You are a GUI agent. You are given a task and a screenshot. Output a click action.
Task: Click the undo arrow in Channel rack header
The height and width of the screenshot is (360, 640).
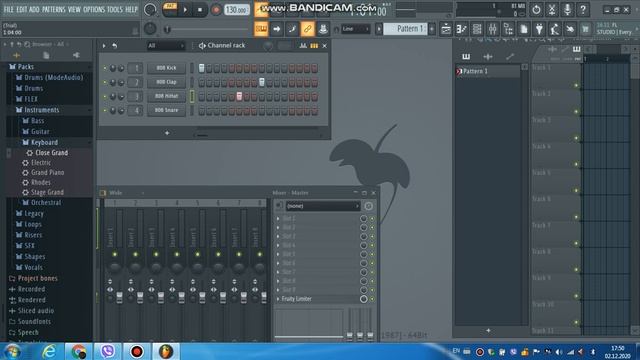[115, 46]
